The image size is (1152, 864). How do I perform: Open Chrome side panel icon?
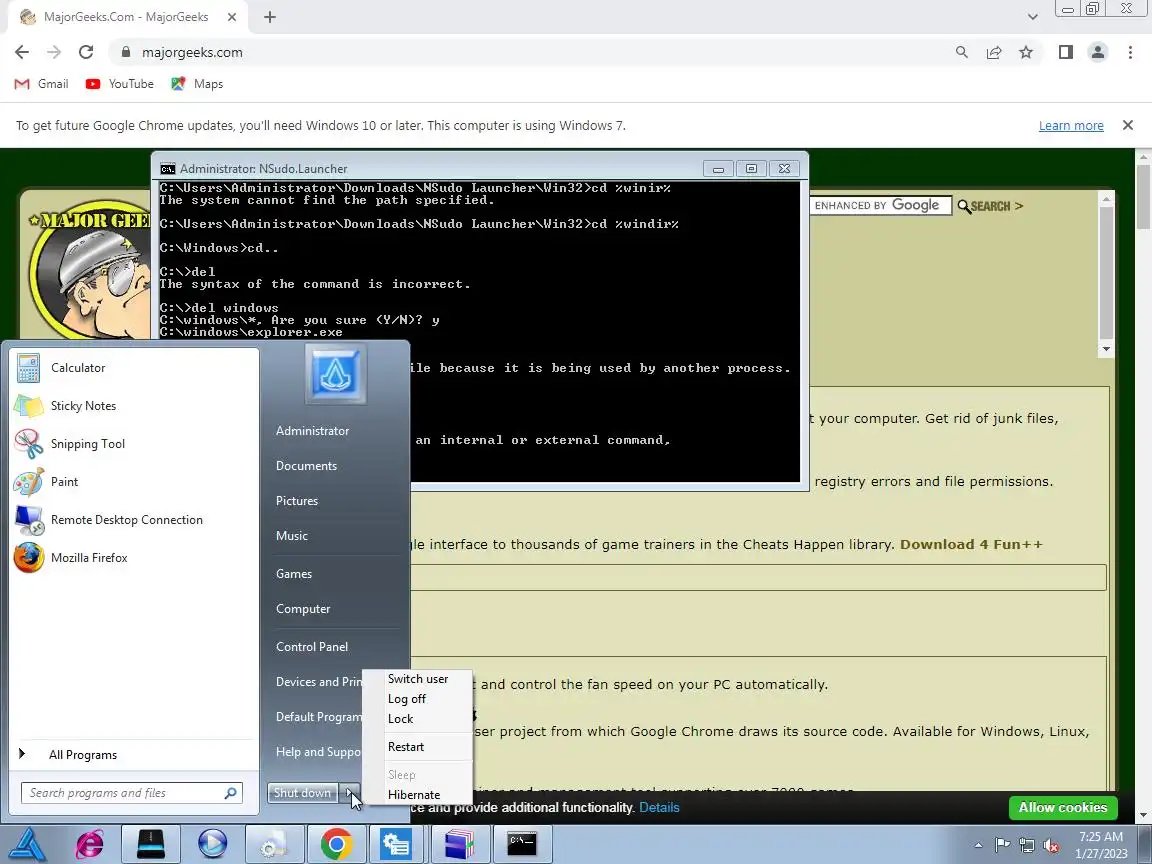coord(1065,52)
